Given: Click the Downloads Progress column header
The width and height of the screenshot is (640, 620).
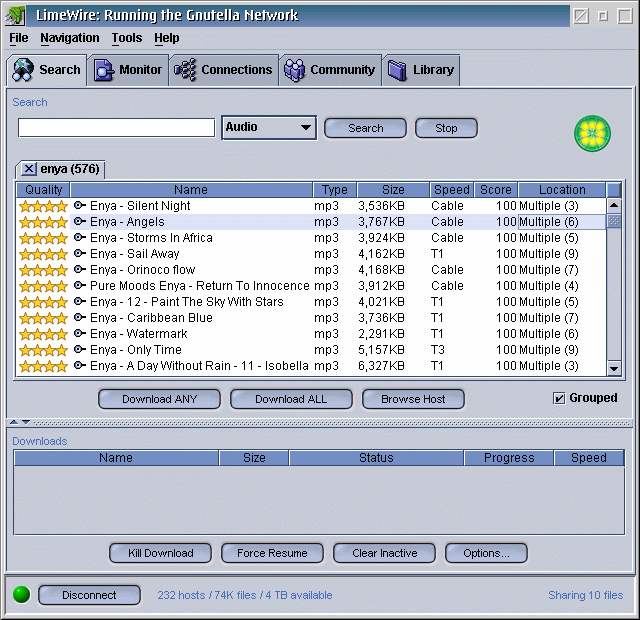Looking at the screenshot, I should 509,458.
